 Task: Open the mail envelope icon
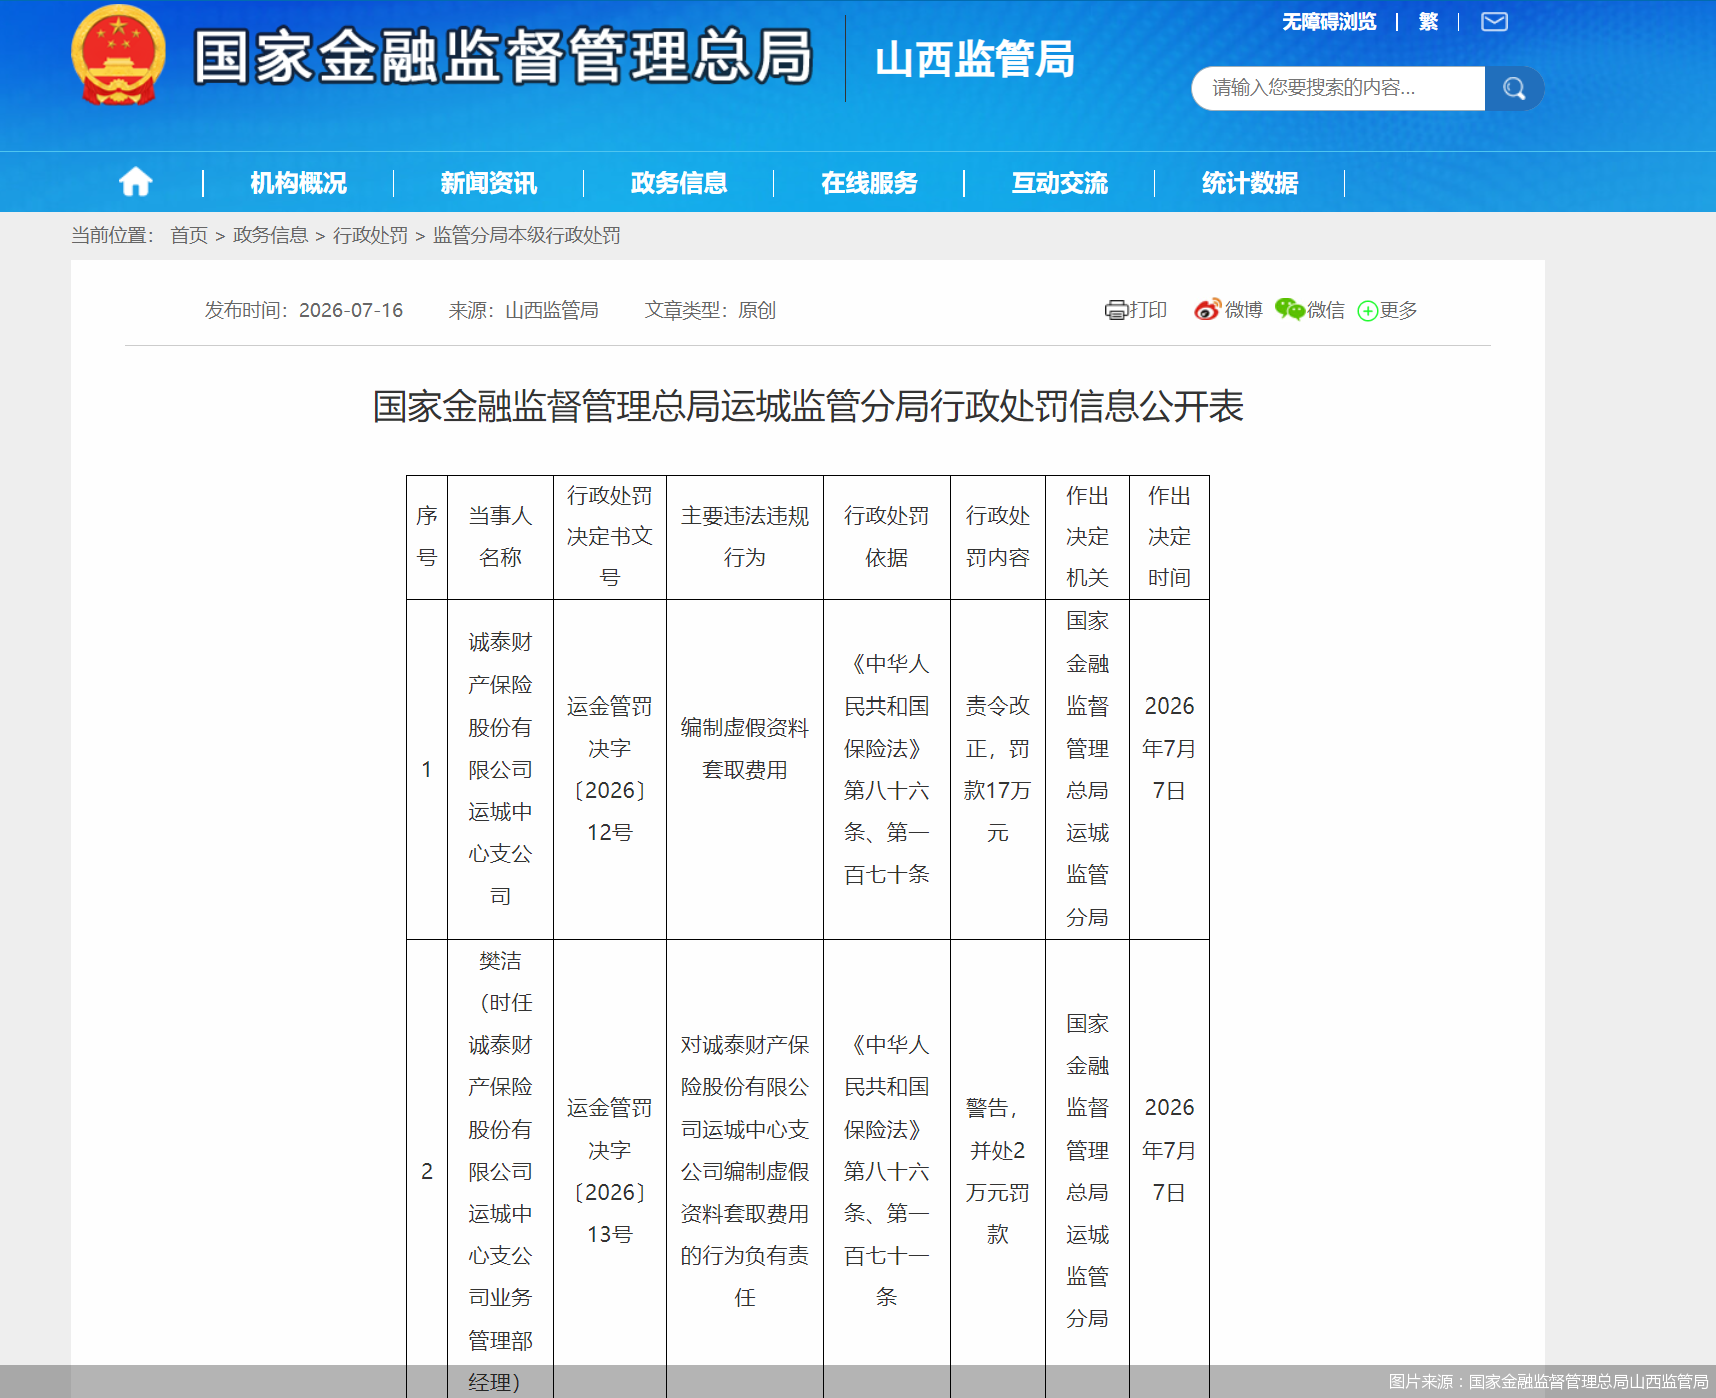(1494, 22)
